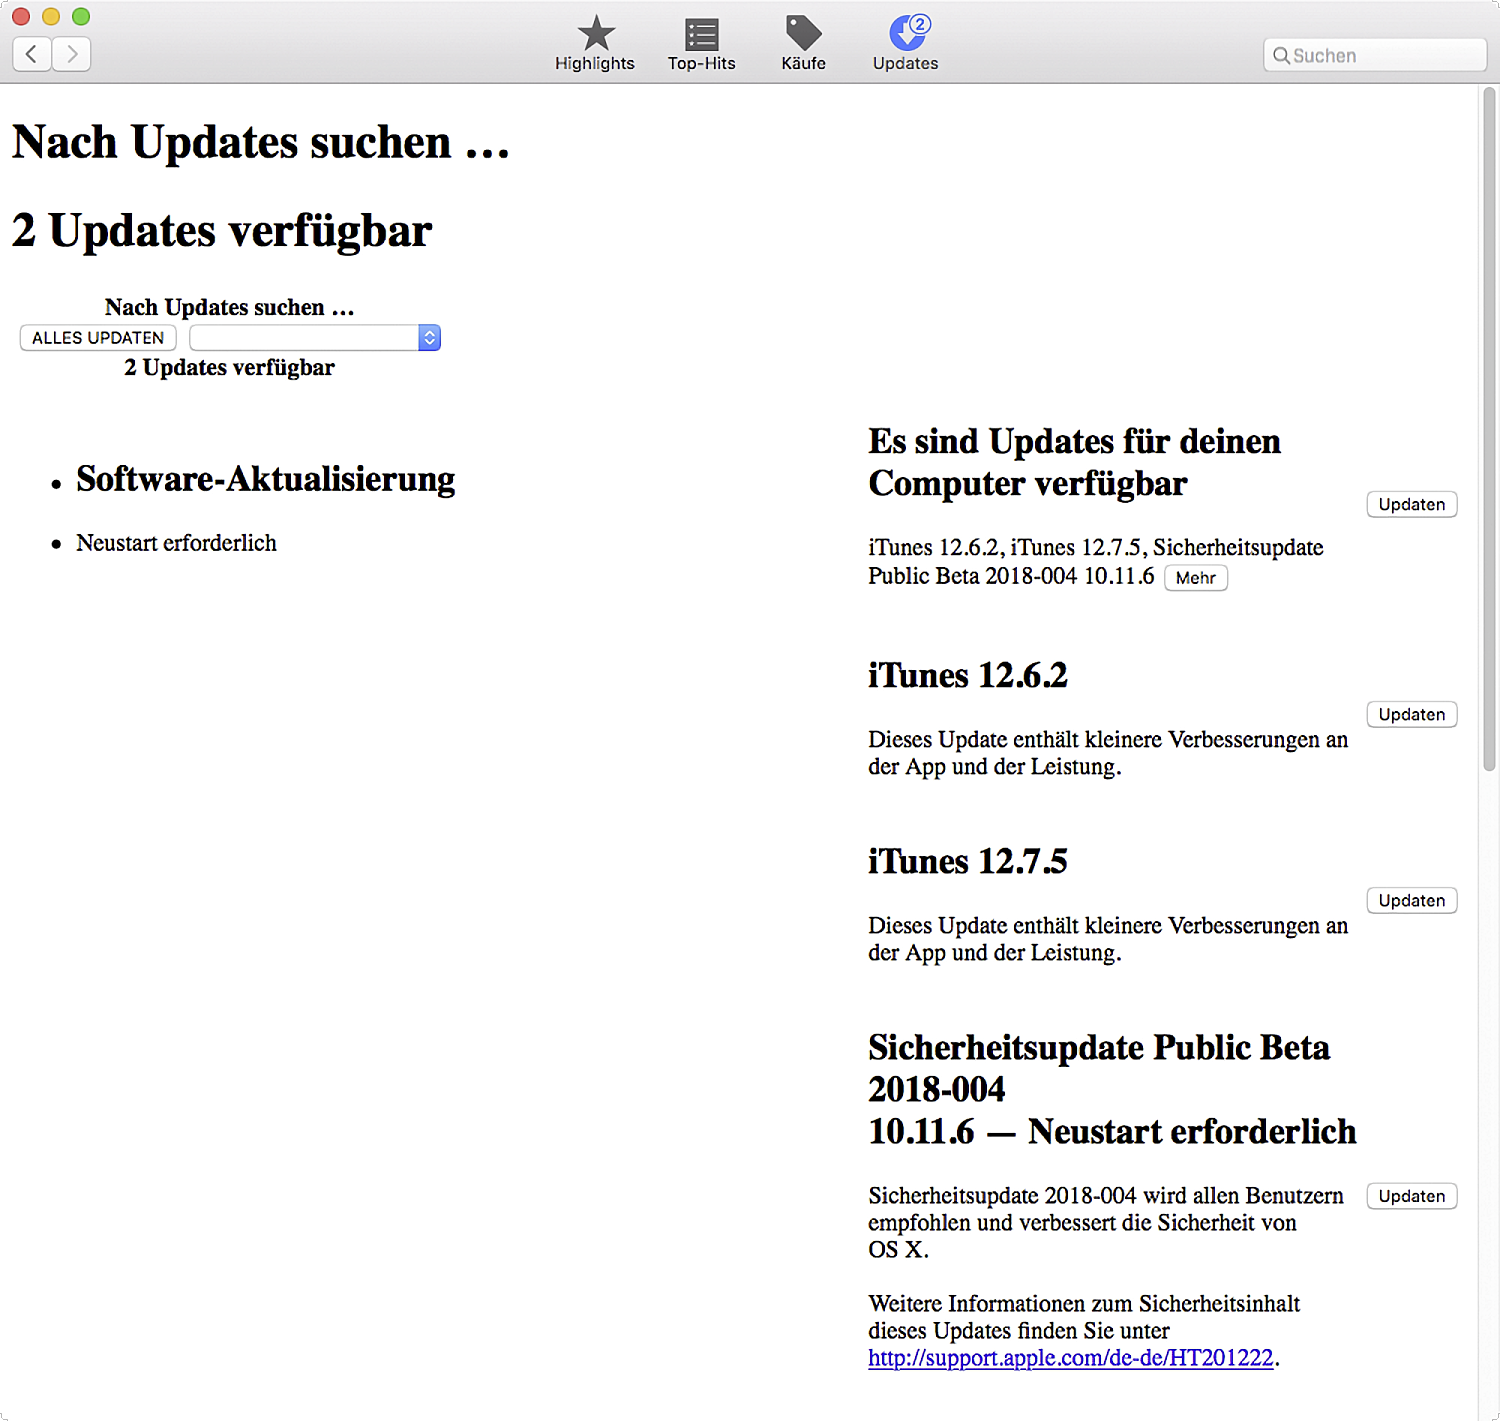Image resolution: width=1500 pixels, height=1421 pixels.
Task: Open the dropdown next to ALLES UPDATEN
Action: [x=315, y=338]
